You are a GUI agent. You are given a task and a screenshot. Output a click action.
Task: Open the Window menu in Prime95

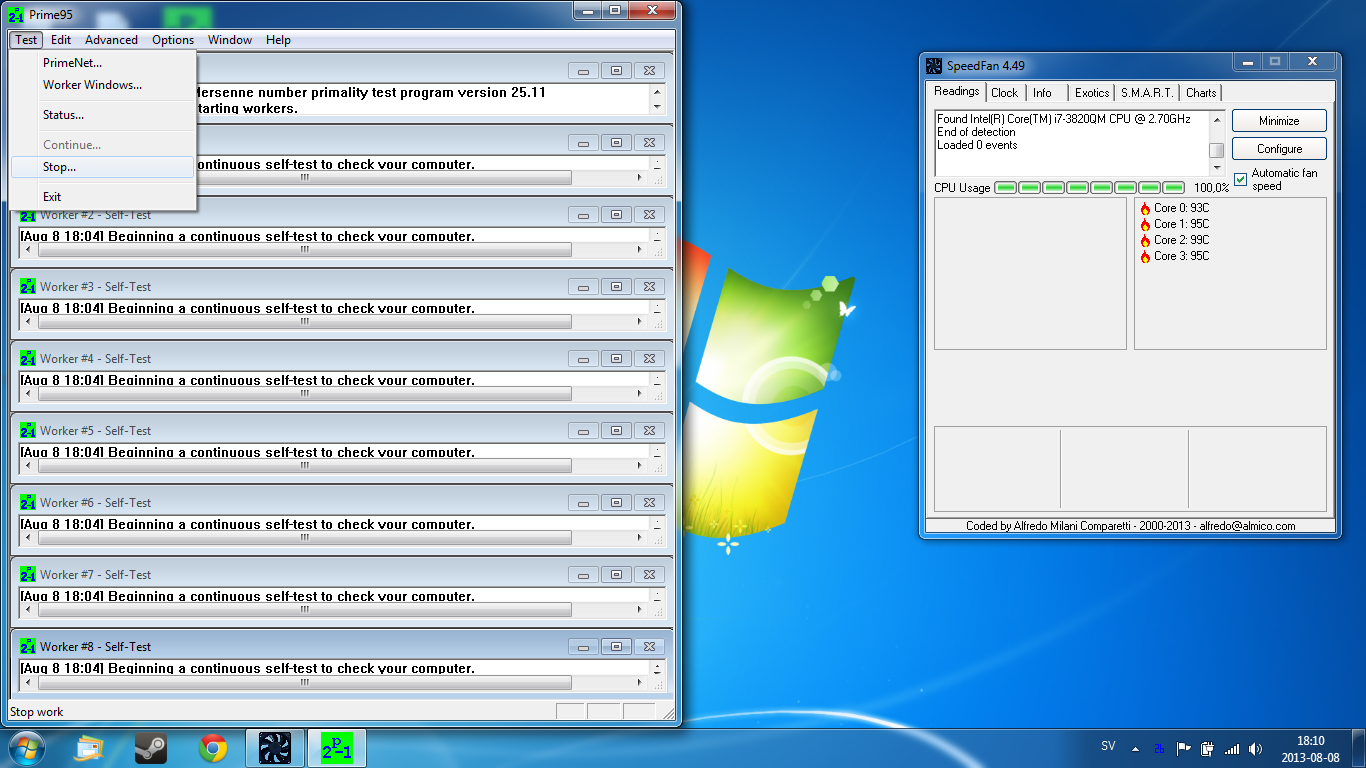[230, 40]
